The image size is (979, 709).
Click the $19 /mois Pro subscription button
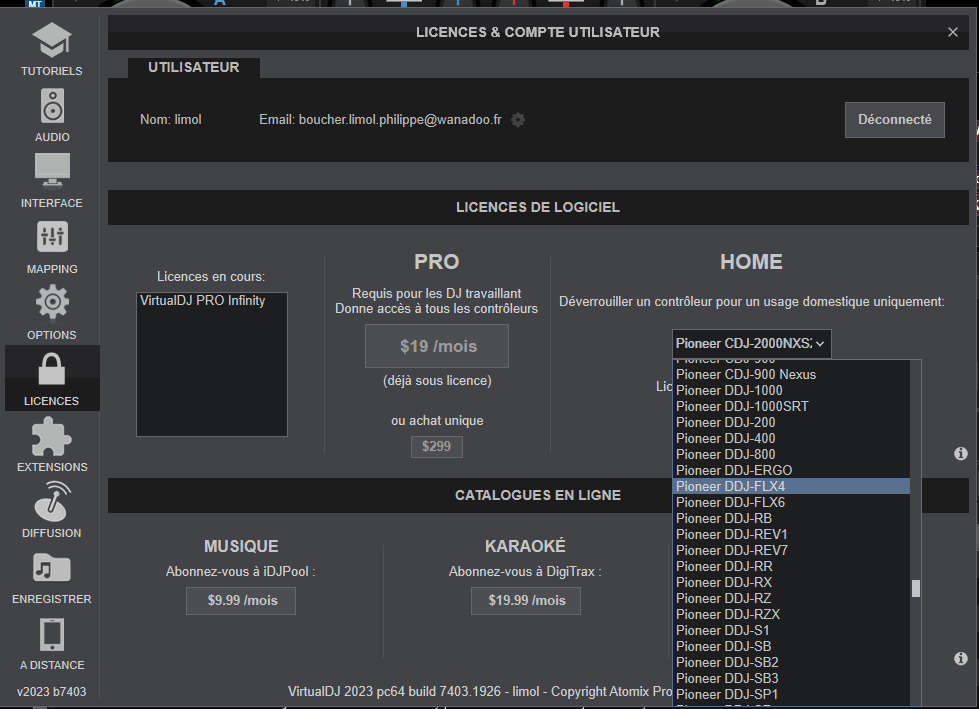[437, 346]
